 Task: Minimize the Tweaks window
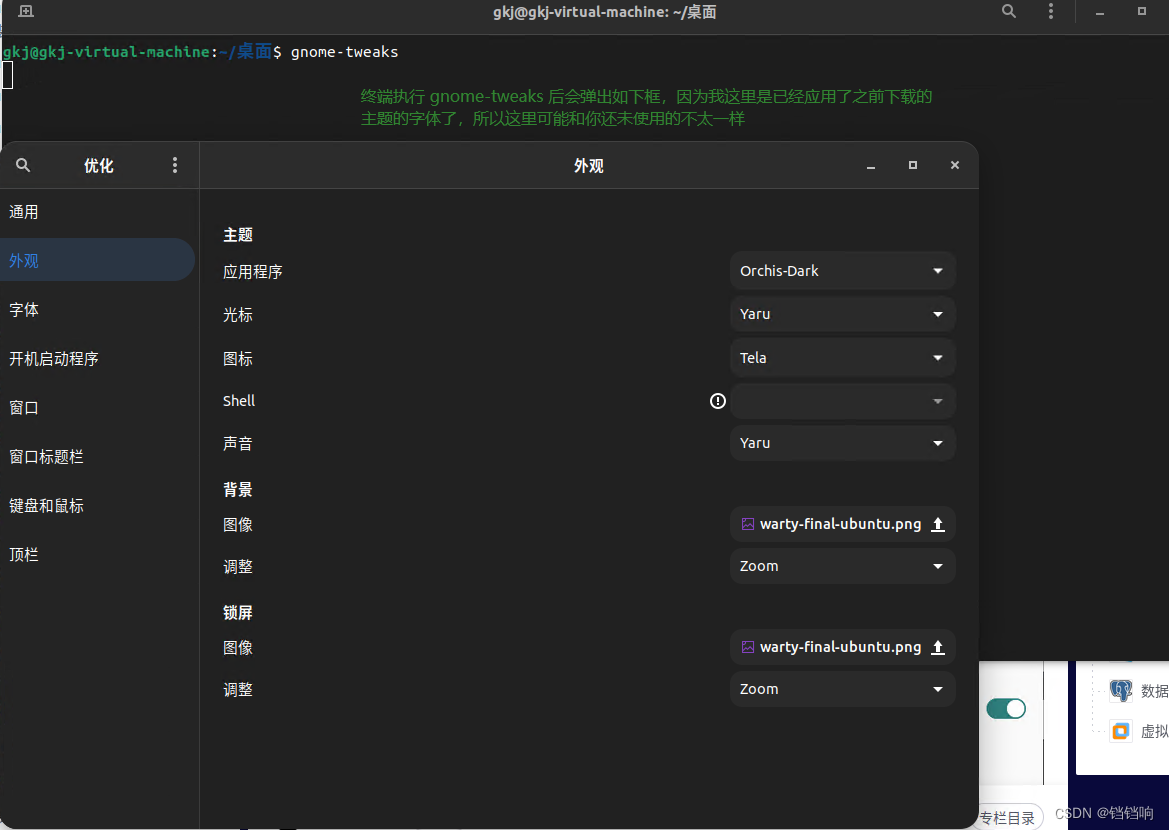pyautogui.click(x=871, y=166)
